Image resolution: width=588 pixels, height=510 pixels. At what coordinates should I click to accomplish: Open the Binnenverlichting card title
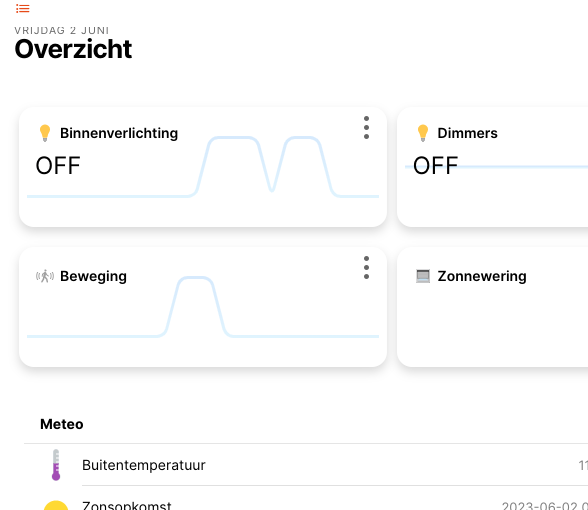point(119,133)
